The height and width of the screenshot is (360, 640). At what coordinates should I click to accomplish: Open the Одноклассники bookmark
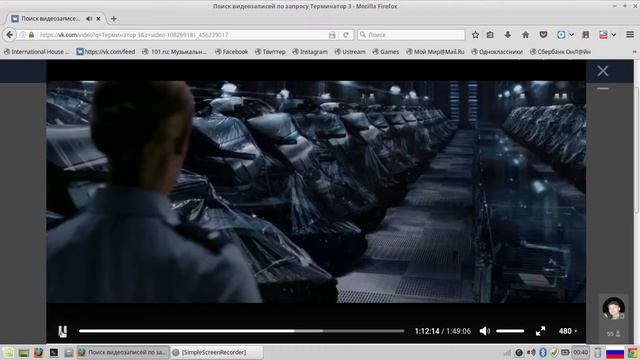[497, 52]
